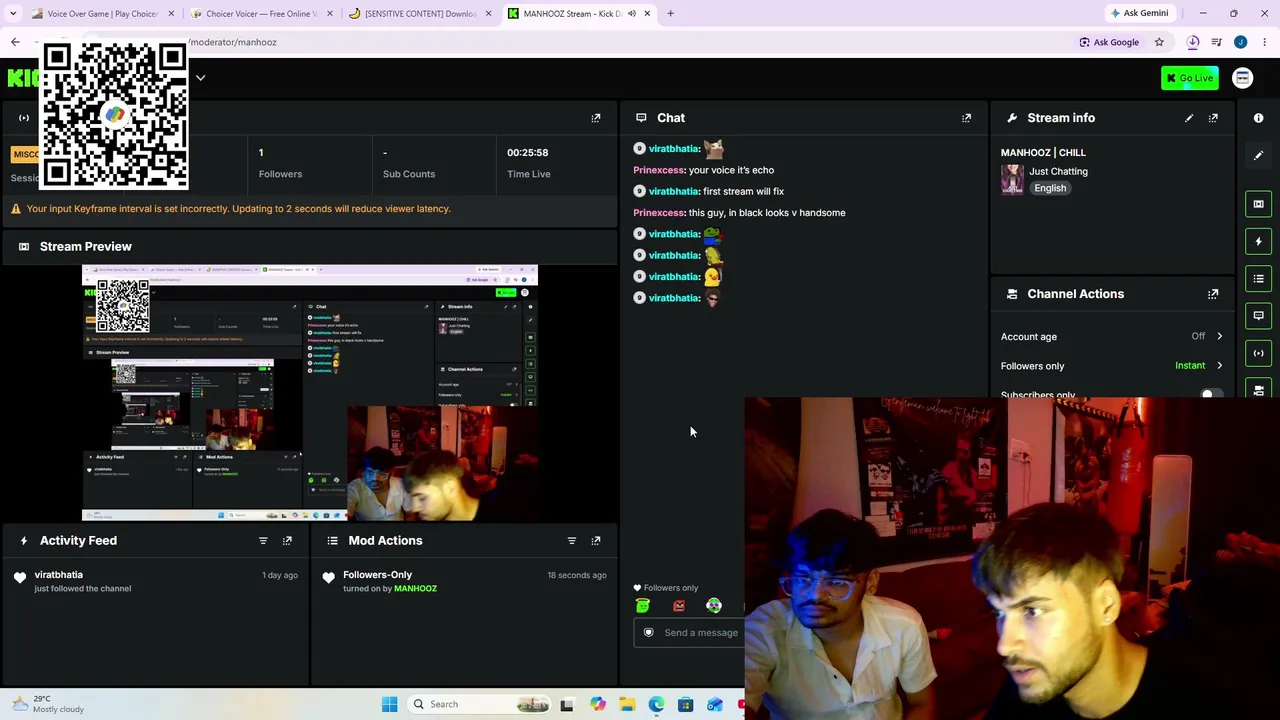The width and height of the screenshot is (1280, 720).
Task: Edit stream info with the pencil icon
Action: [x=1189, y=118]
